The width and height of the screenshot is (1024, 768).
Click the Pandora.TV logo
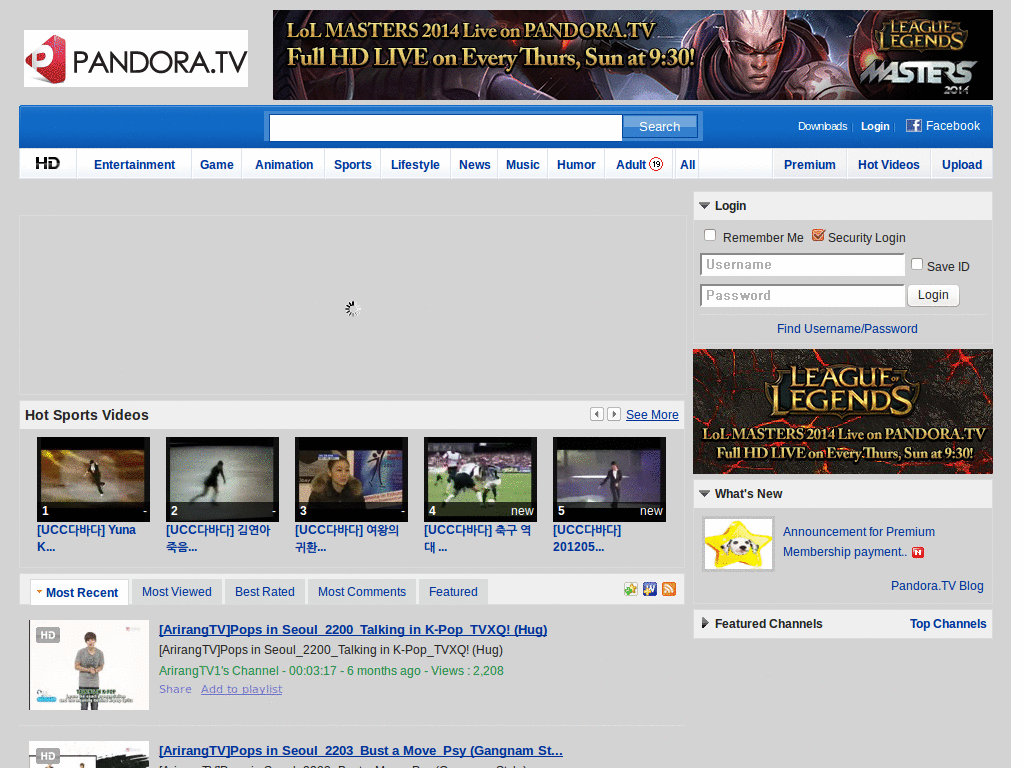point(136,59)
